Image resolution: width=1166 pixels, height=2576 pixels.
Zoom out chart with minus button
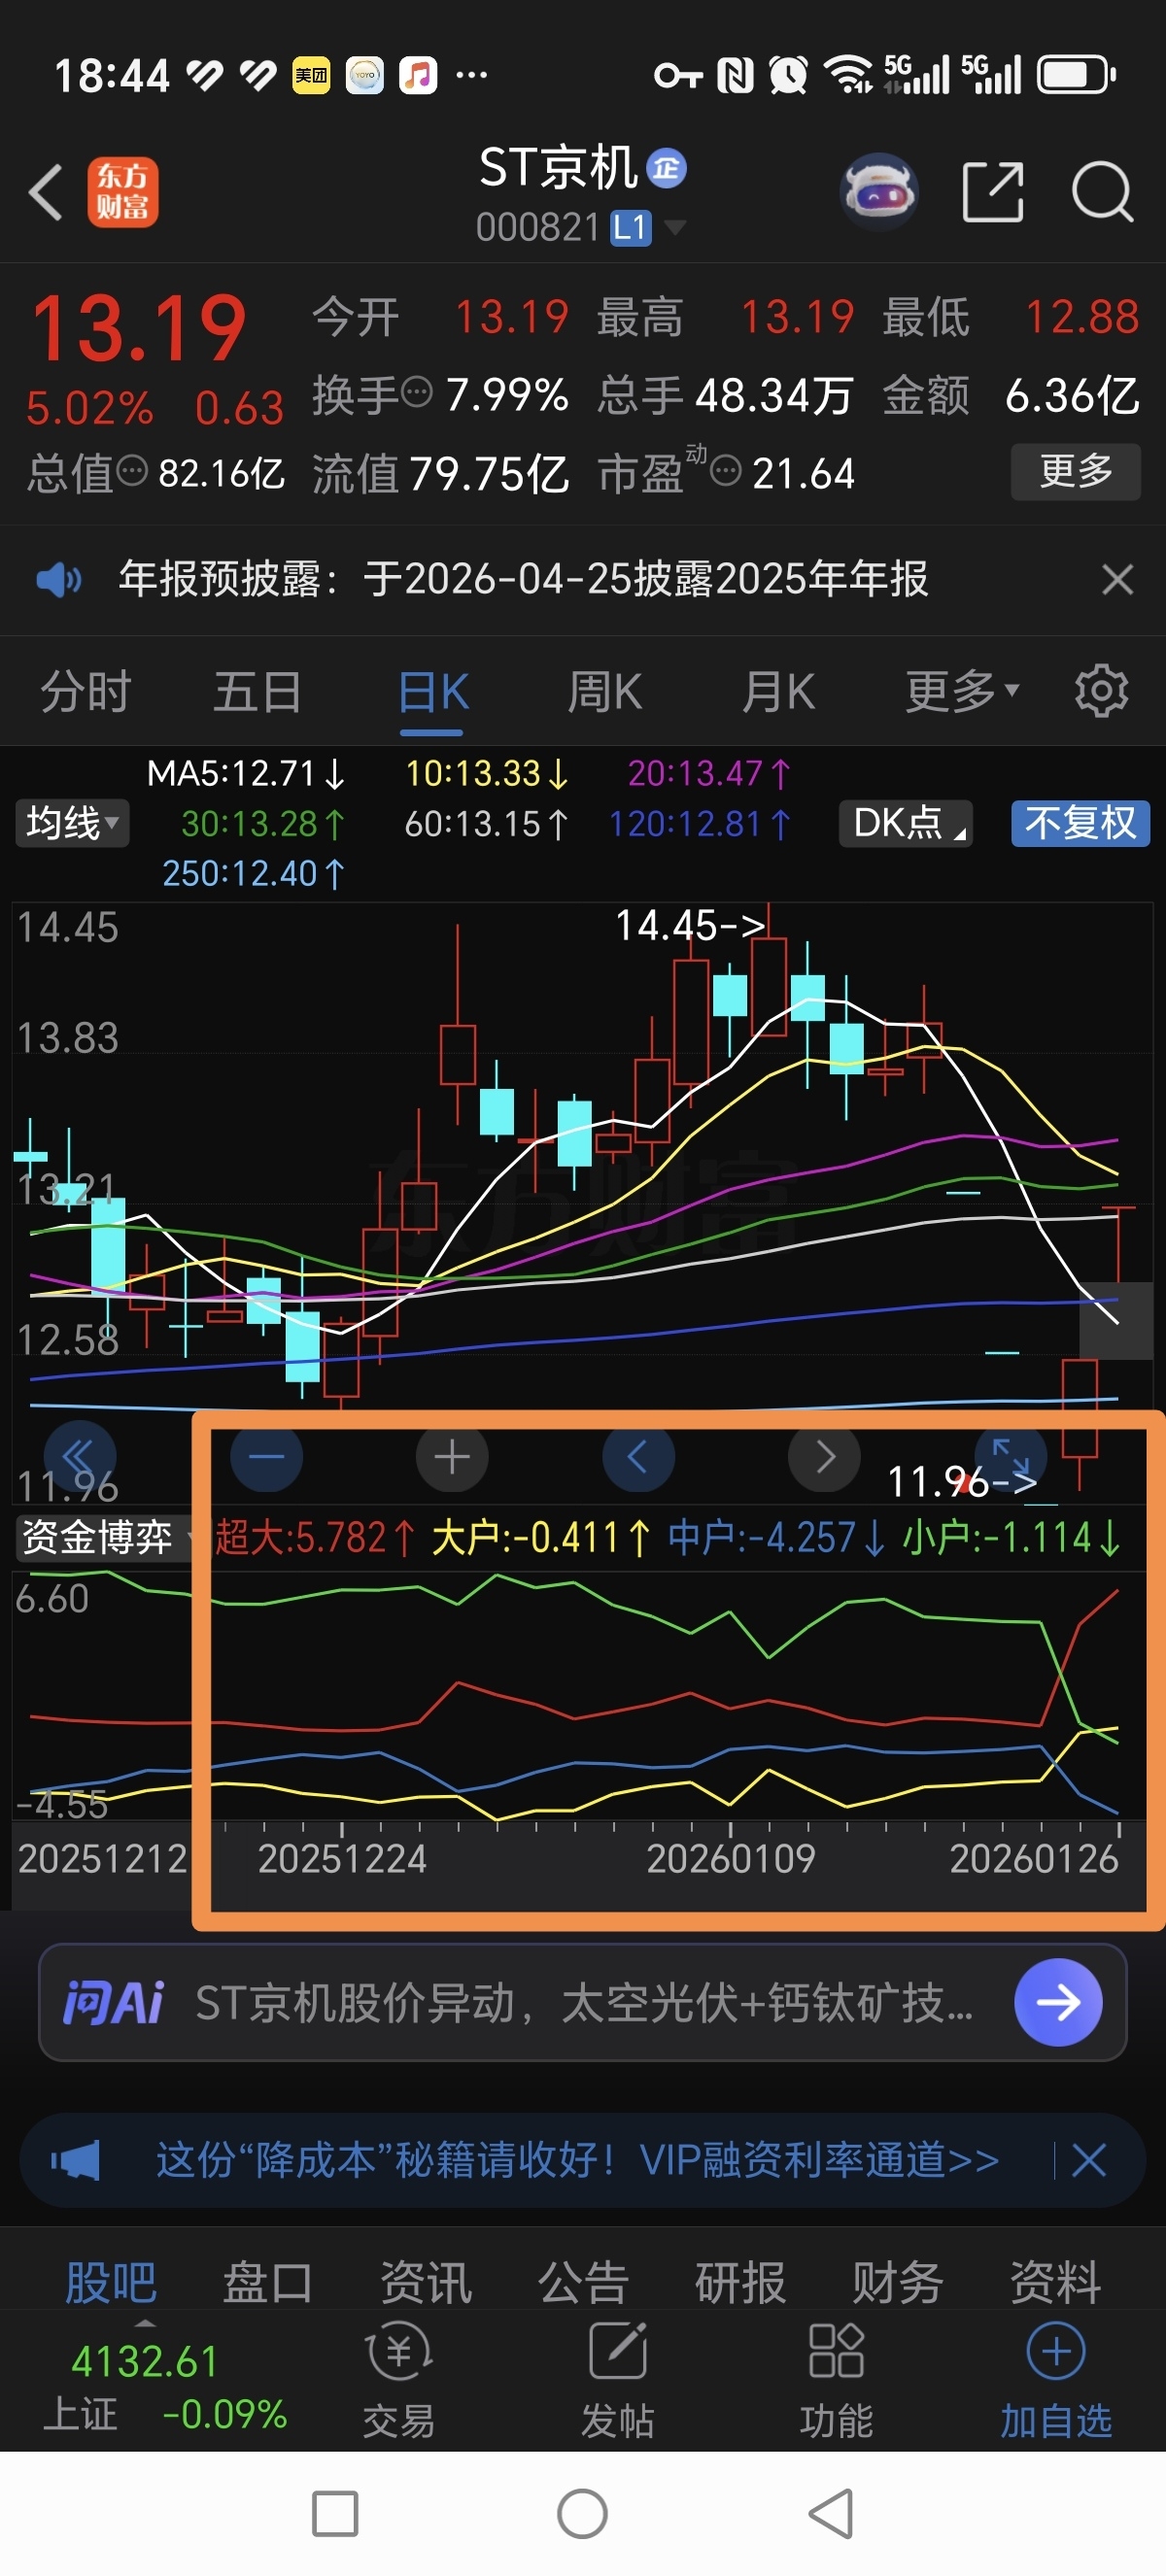tap(266, 1456)
